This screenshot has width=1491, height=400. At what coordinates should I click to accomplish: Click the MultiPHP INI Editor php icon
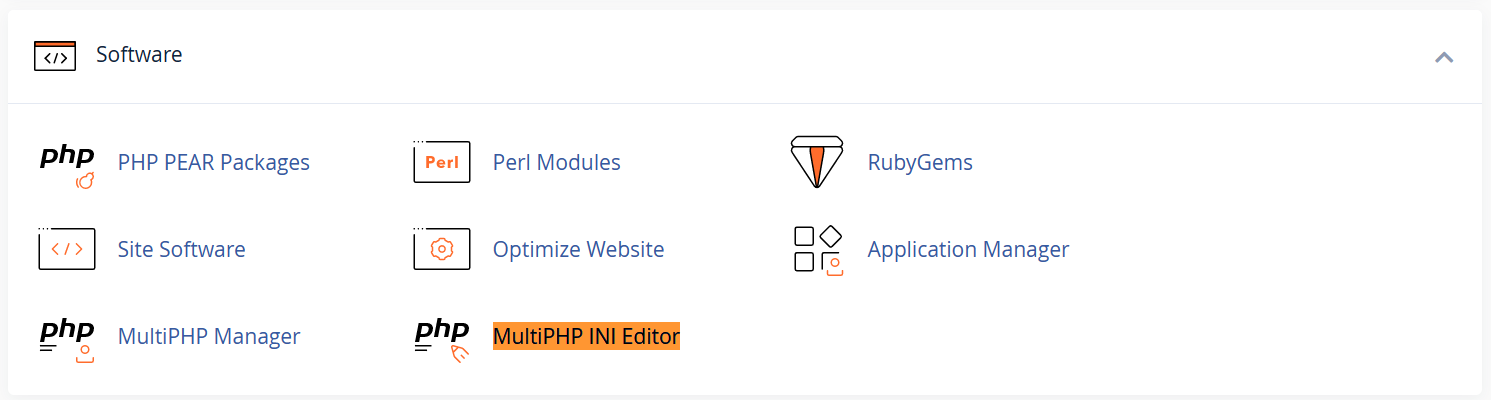tap(442, 340)
